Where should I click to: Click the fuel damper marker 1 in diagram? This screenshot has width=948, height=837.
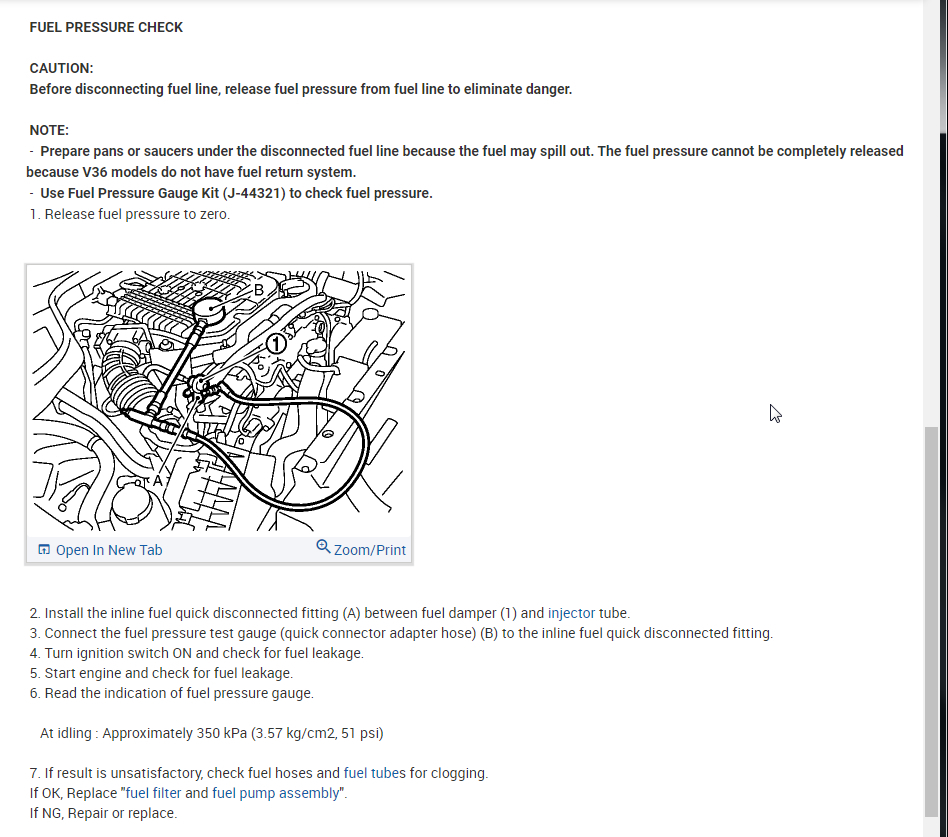coord(276,345)
